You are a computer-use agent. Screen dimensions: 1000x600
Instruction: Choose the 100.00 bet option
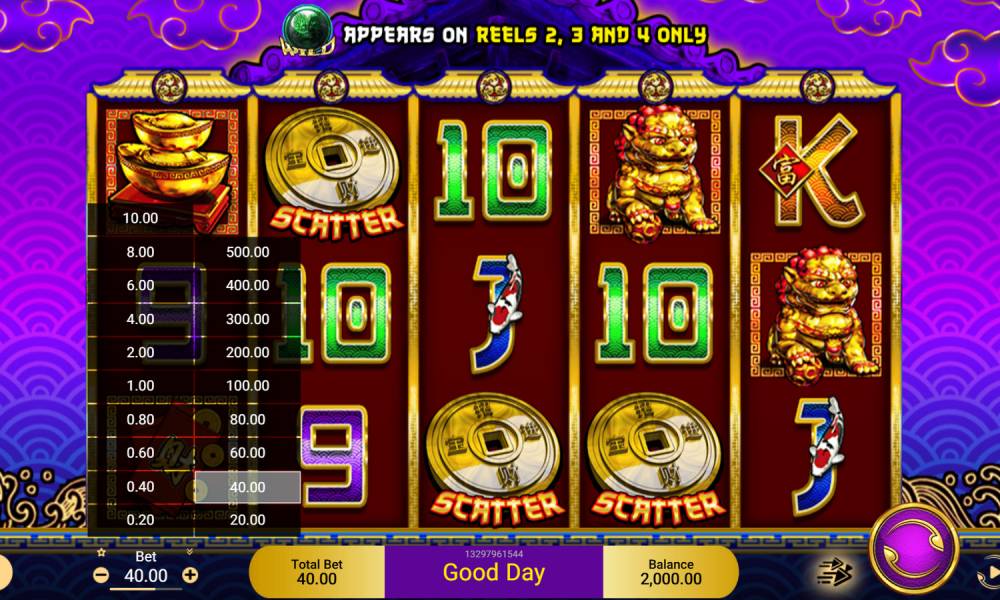247,386
